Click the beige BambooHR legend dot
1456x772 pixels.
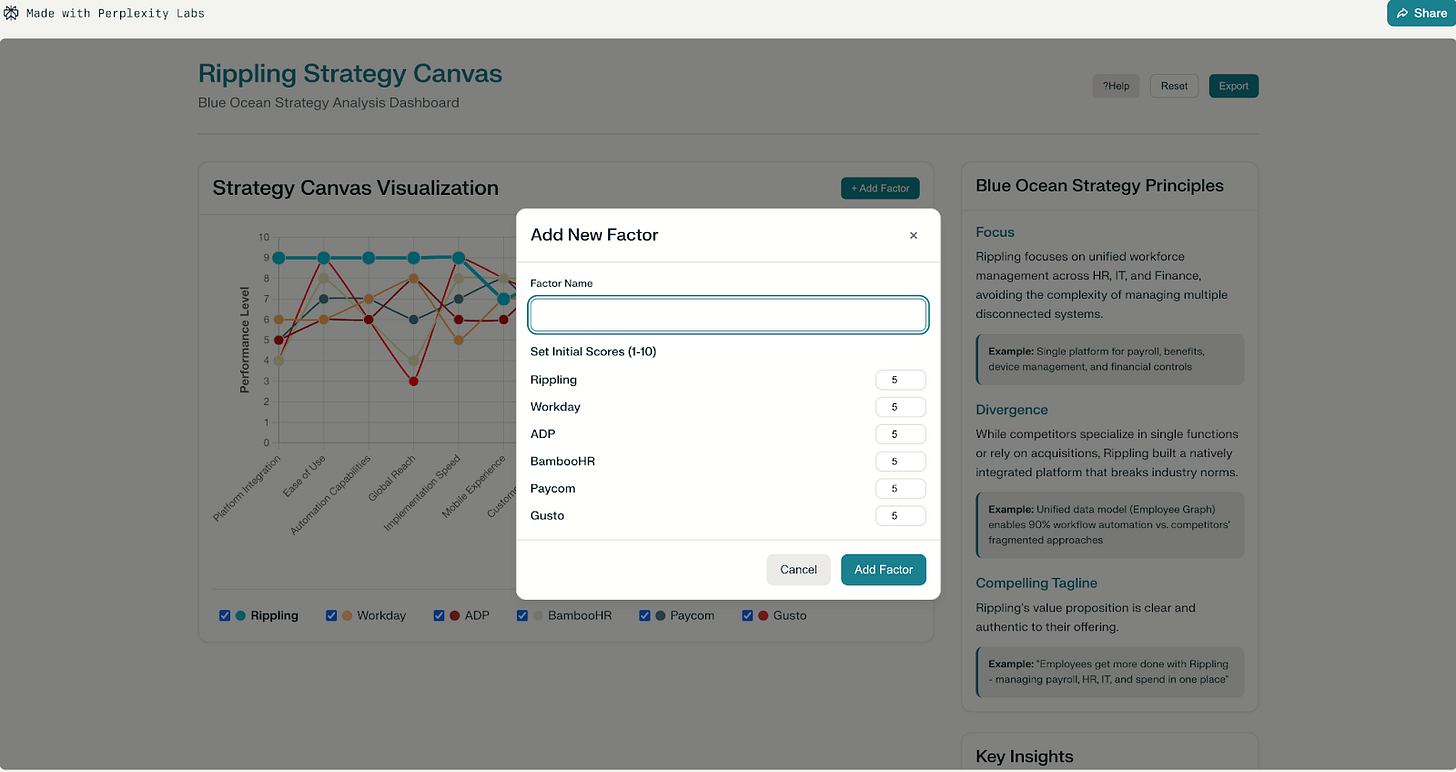pos(539,615)
